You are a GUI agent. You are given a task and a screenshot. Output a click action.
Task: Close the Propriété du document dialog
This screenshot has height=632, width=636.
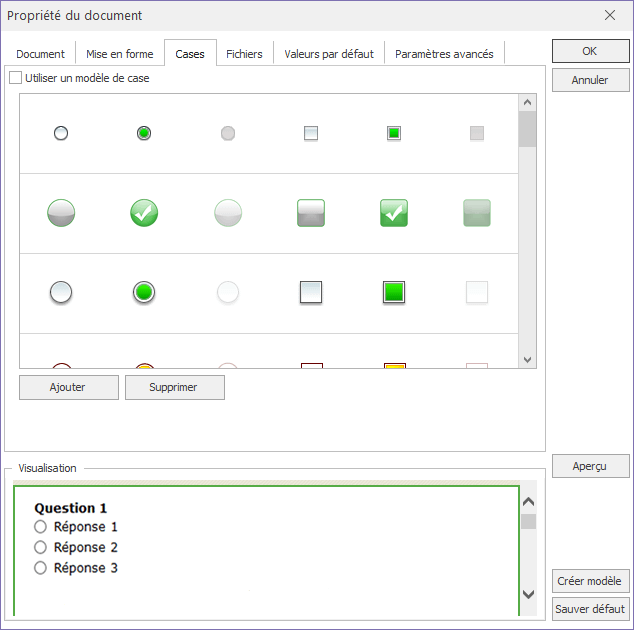tap(610, 15)
